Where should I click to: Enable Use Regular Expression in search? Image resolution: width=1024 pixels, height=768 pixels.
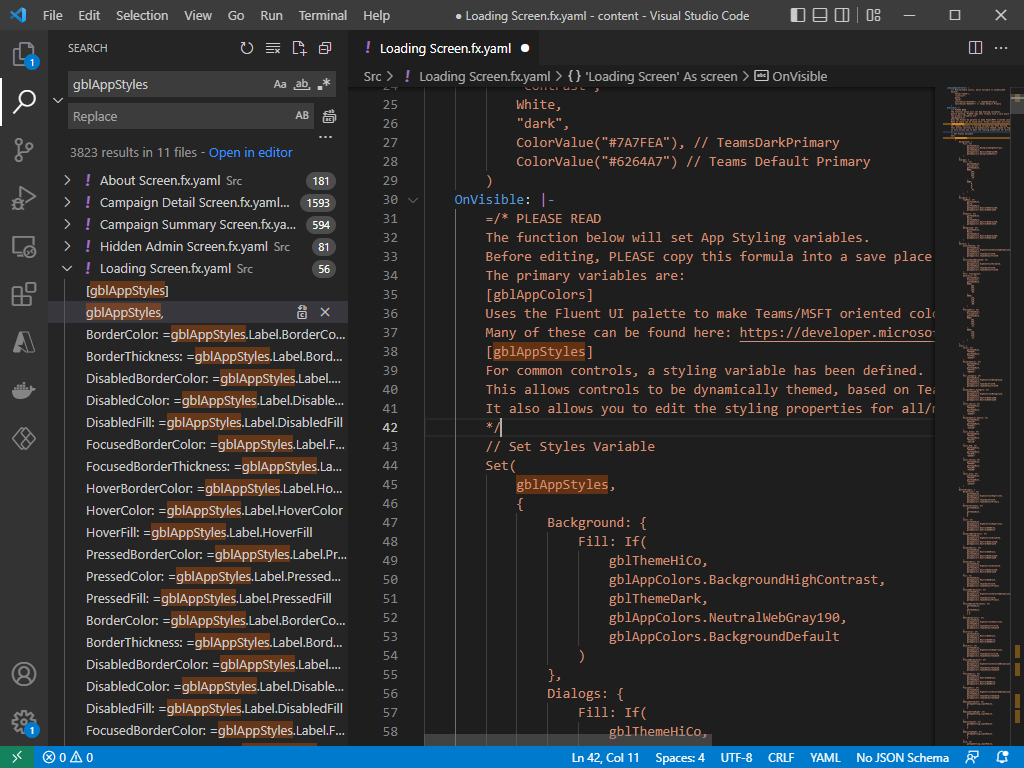[325, 85]
